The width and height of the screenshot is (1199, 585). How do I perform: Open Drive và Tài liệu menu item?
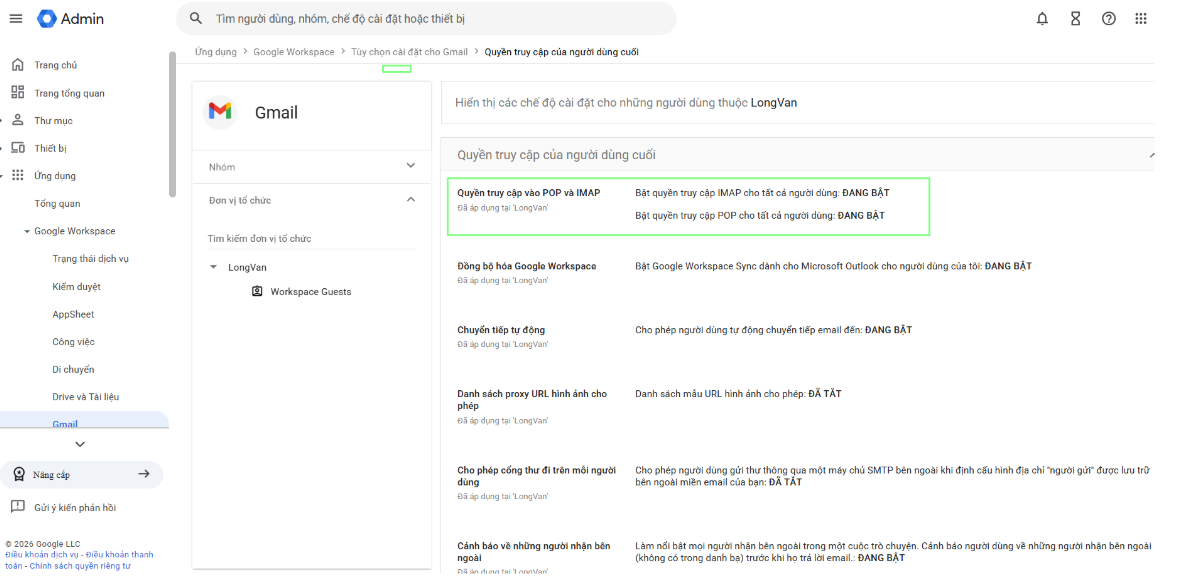(86, 397)
